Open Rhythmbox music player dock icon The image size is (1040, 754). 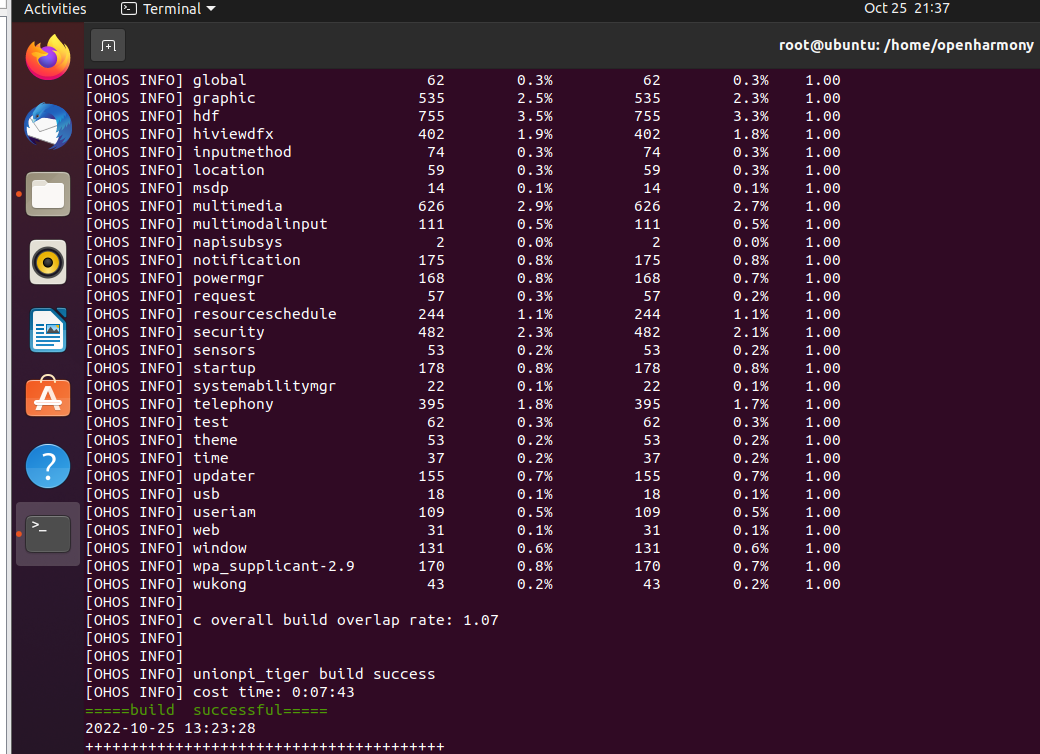click(48, 262)
